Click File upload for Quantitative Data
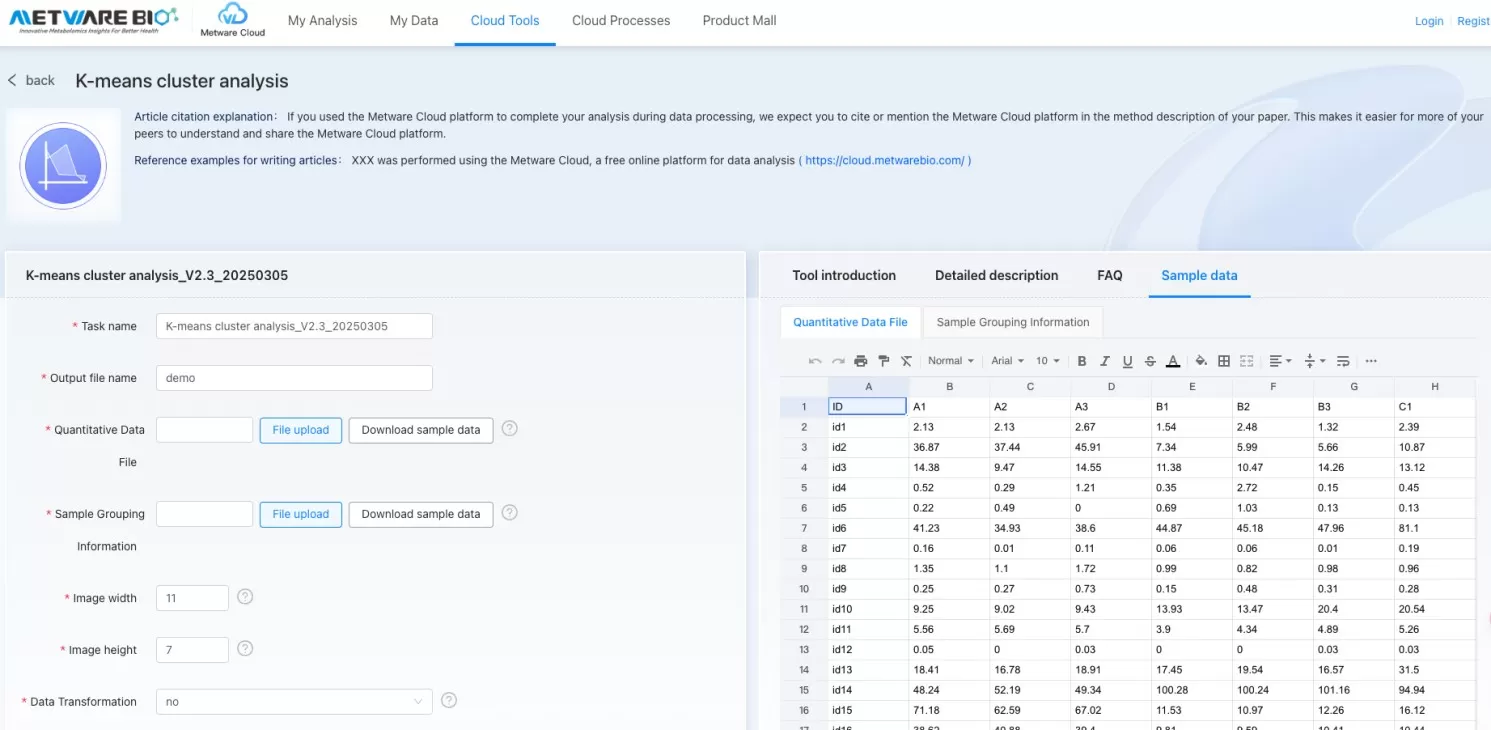This screenshot has width=1491, height=730. [300, 429]
